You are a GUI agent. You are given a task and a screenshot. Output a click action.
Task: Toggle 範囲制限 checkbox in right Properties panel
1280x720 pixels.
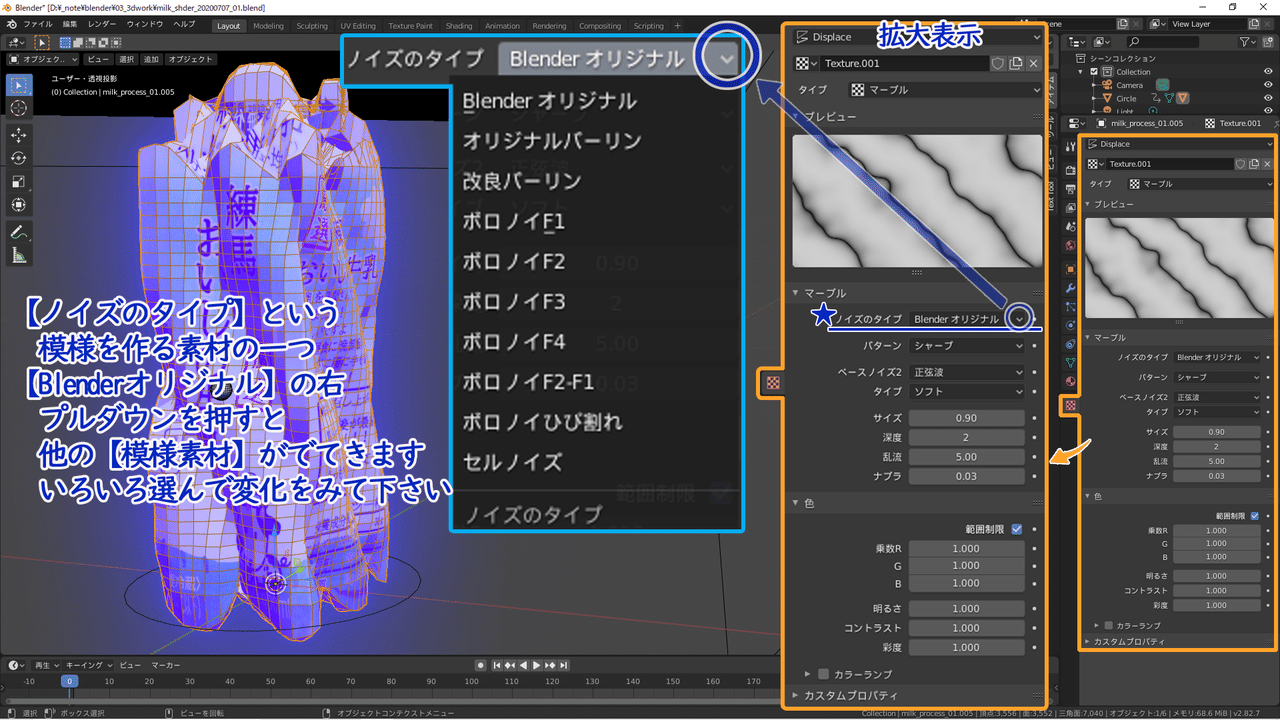[1255, 516]
